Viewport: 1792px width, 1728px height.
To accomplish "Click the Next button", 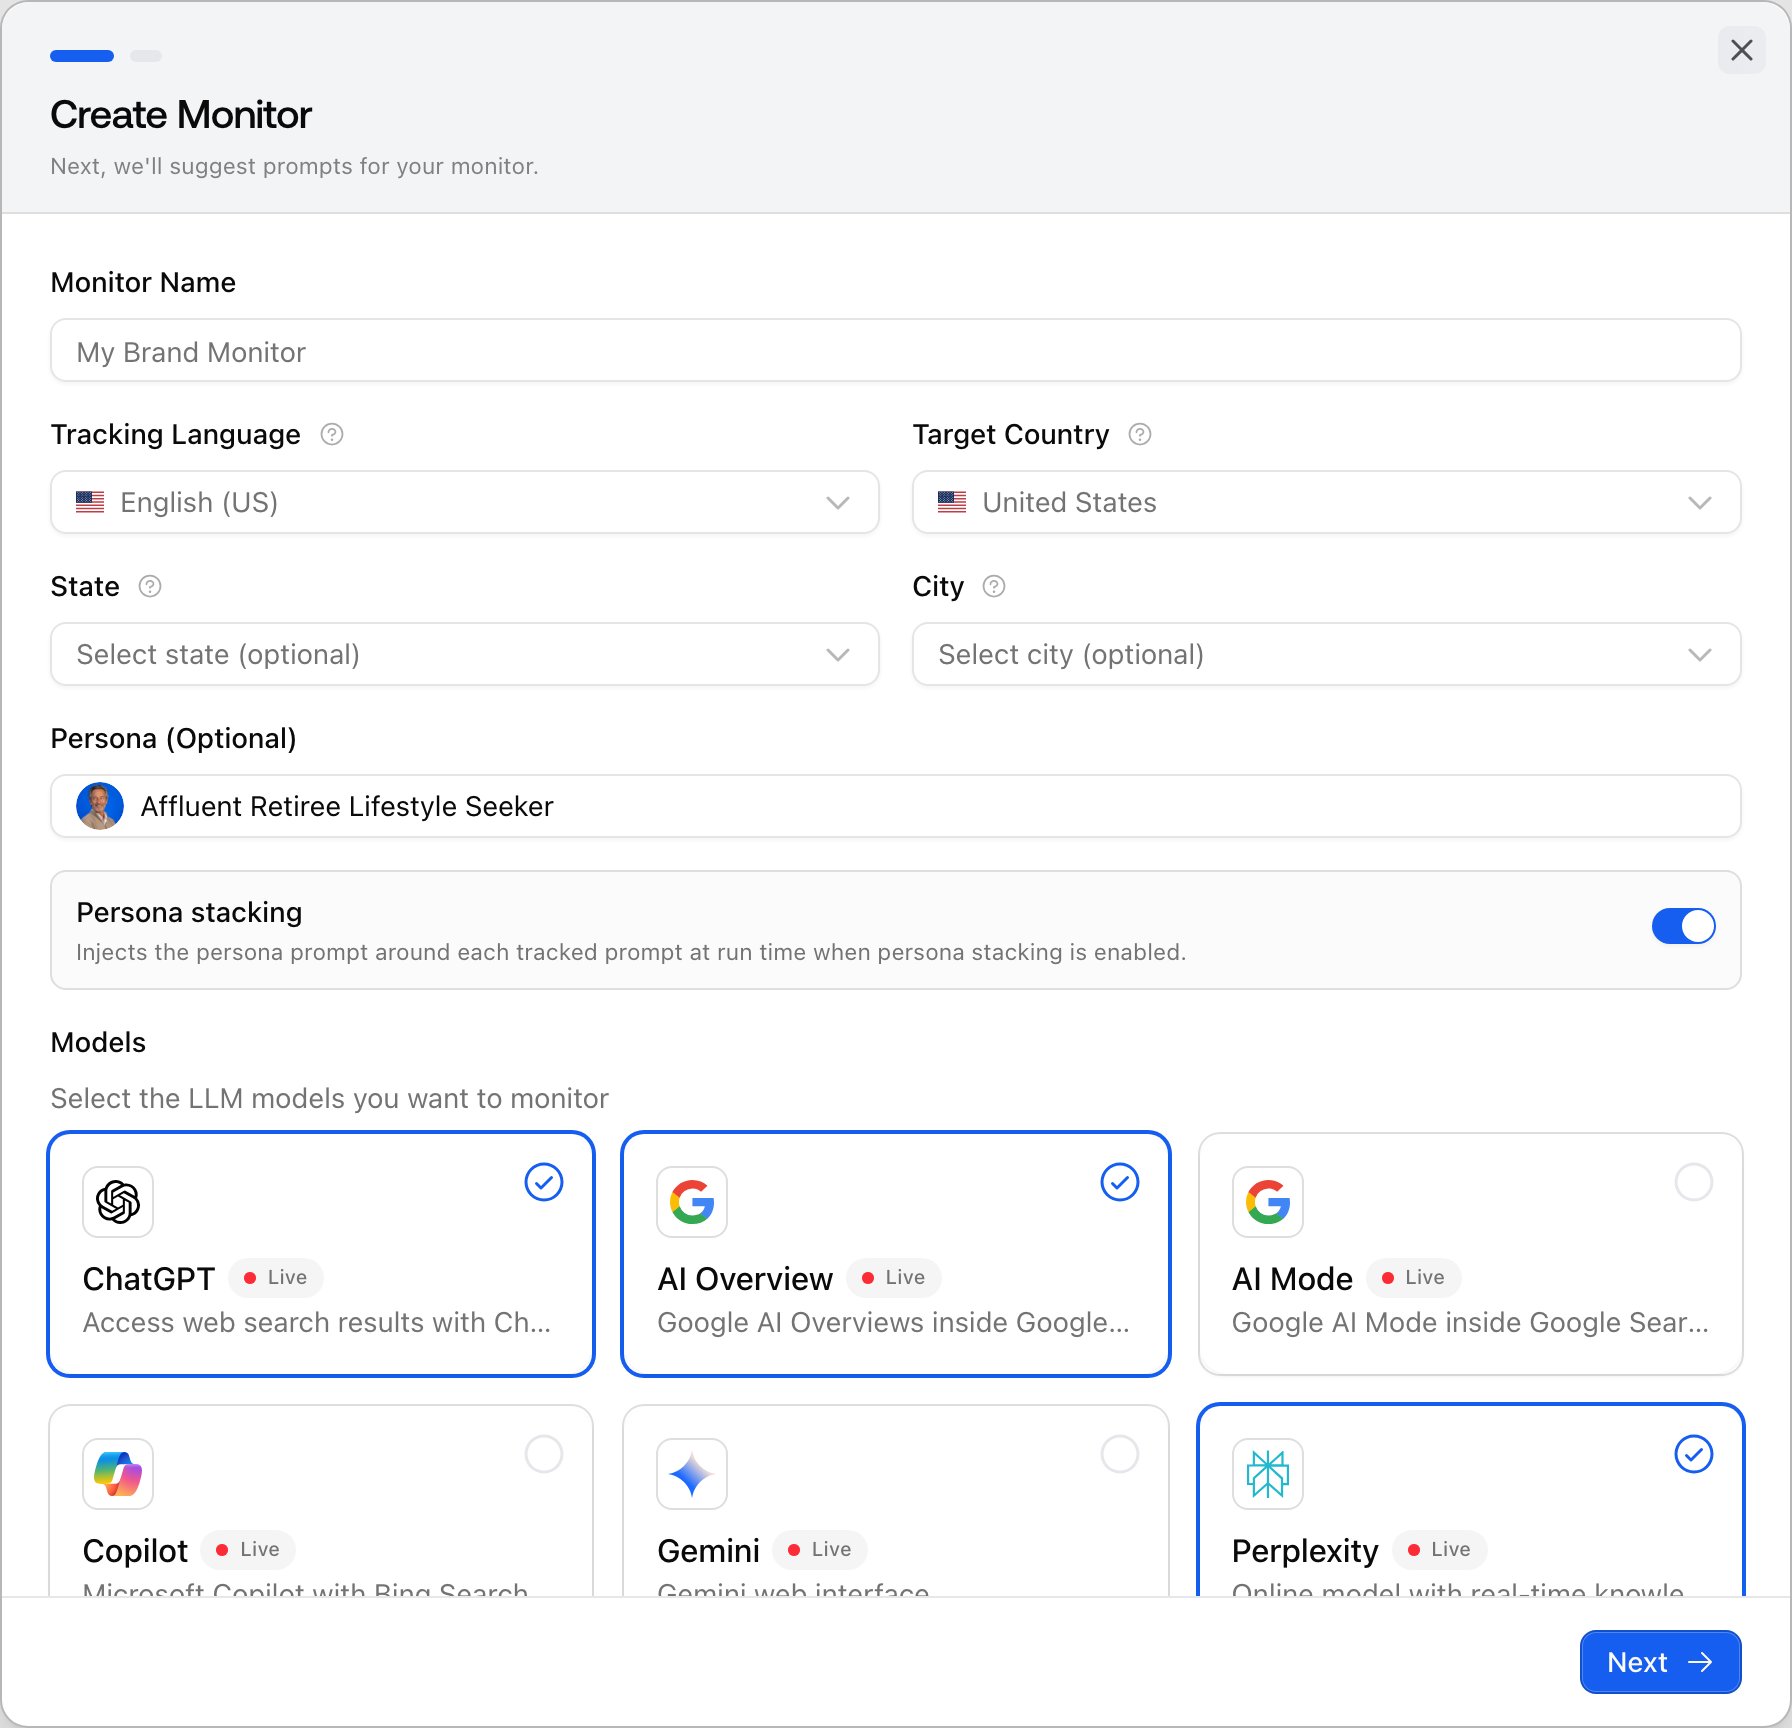I will [x=1661, y=1662].
